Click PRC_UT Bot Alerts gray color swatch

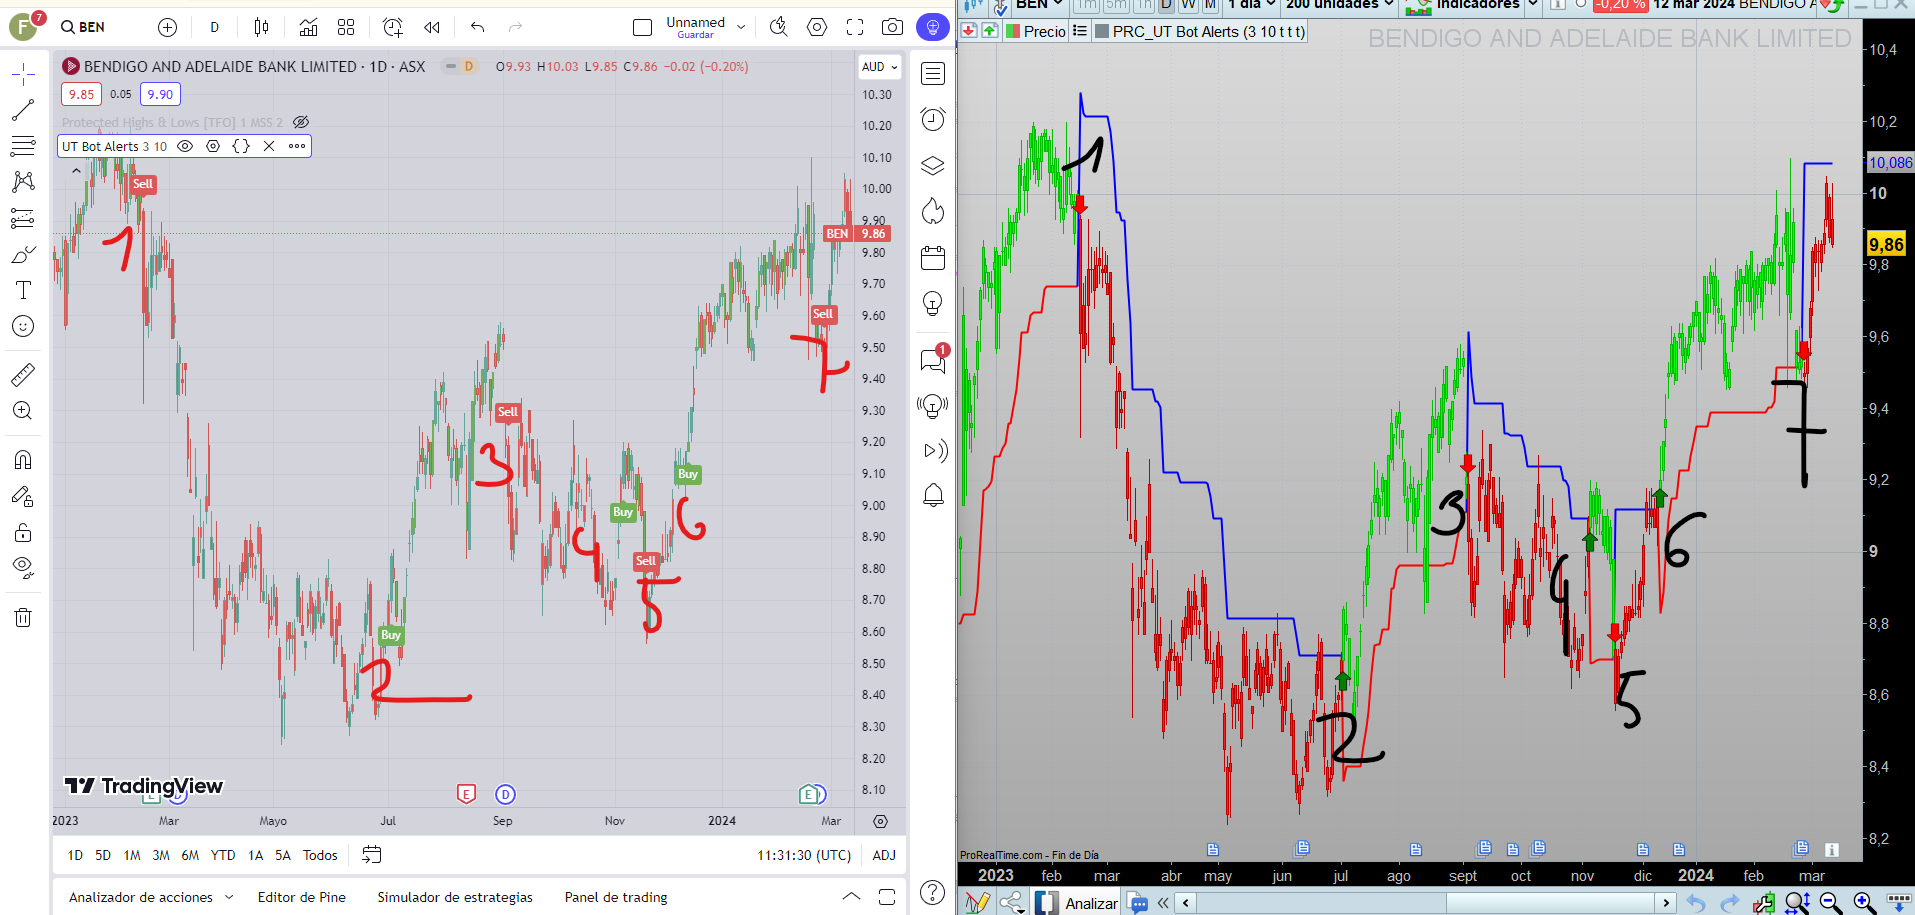(1102, 31)
